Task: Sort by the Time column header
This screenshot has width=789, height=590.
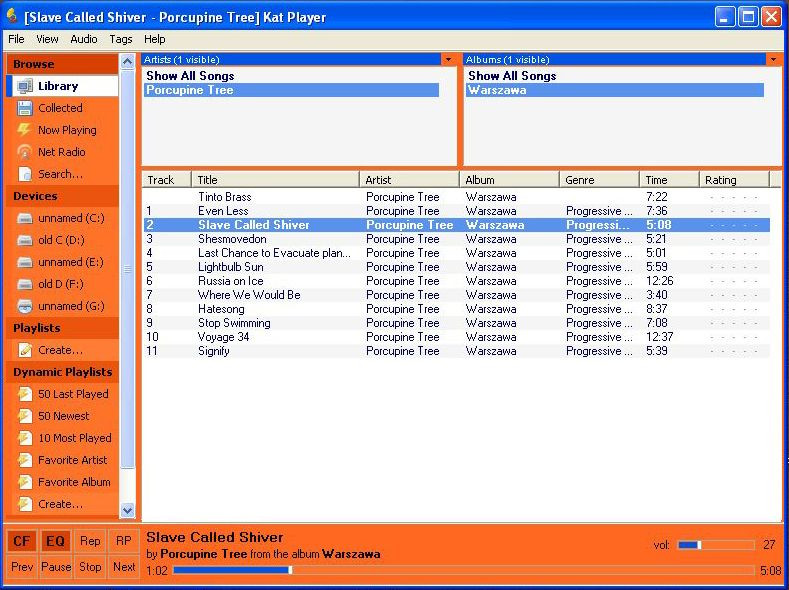Action: coord(669,180)
